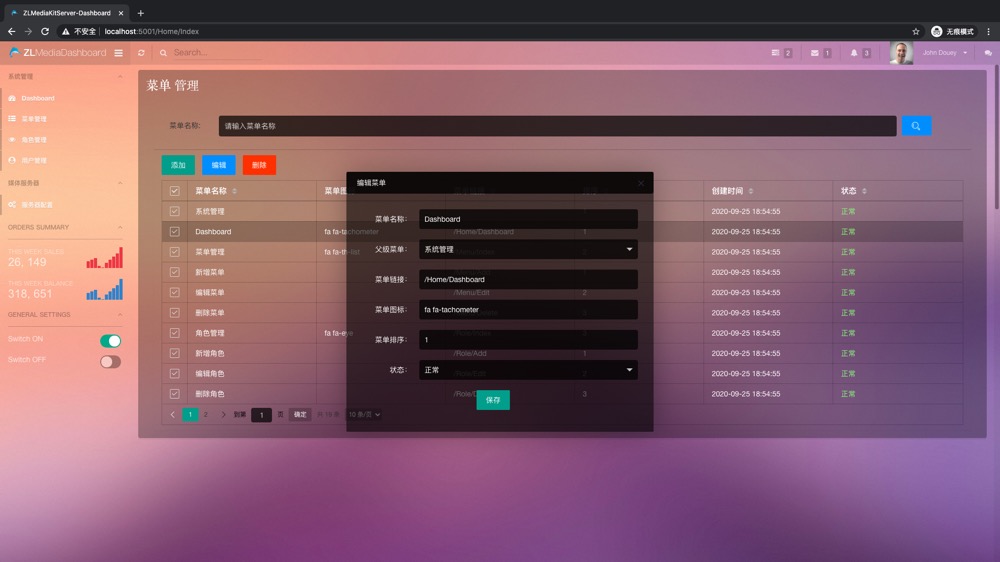1000x562 pixels.
Task: Close the 编辑菜单 dialog with the X
Action: coord(641,183)
